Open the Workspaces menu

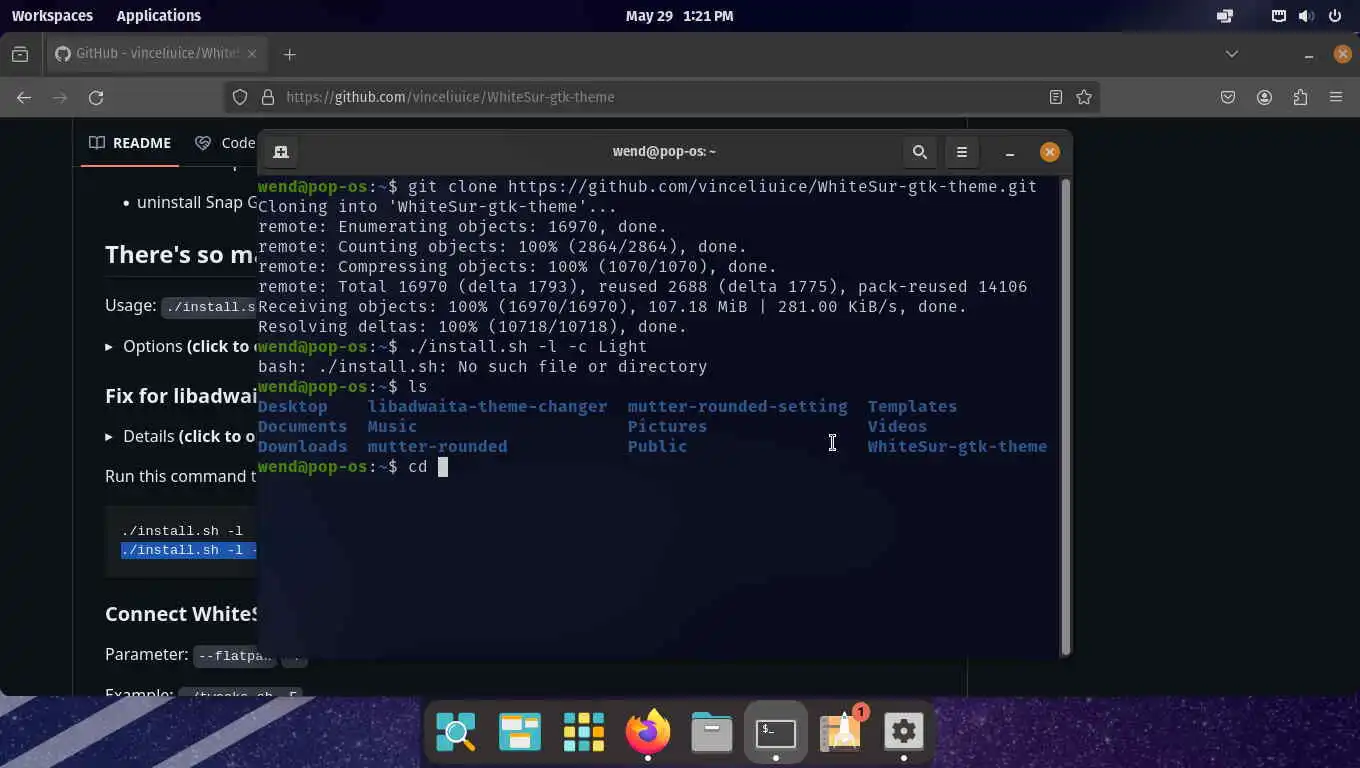[52, 16]
